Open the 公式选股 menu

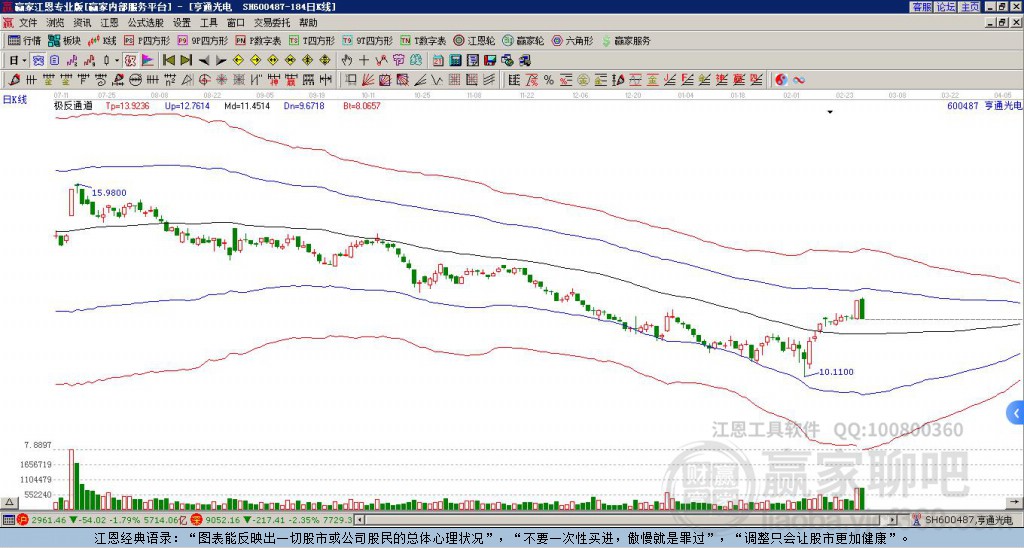pyautogui.click(x=146, y=23)
